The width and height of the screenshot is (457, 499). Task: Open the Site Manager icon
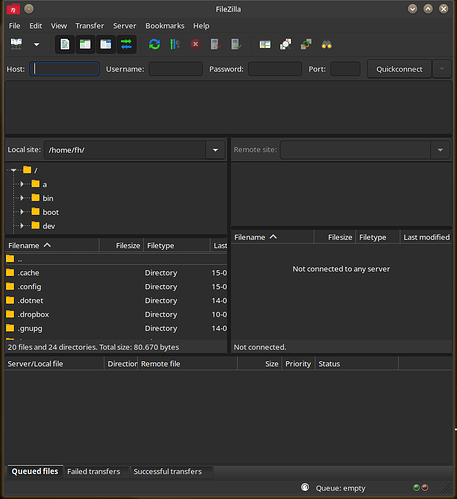click(x=16, y=44)
